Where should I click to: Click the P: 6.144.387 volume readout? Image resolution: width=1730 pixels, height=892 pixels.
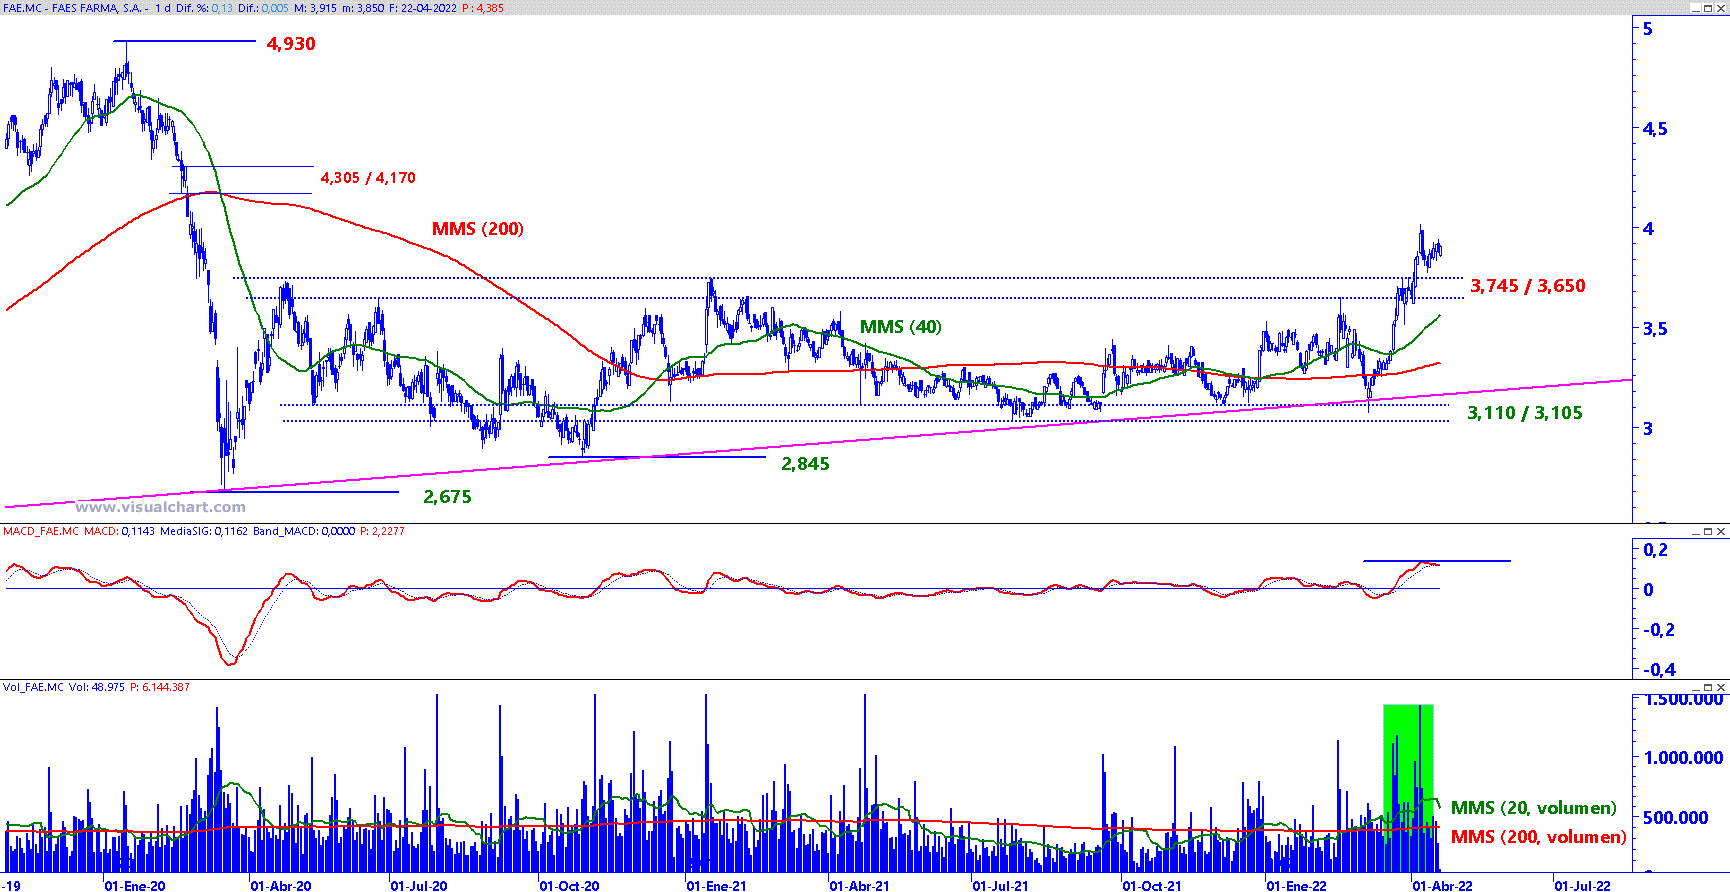click(x=160, y=688)
